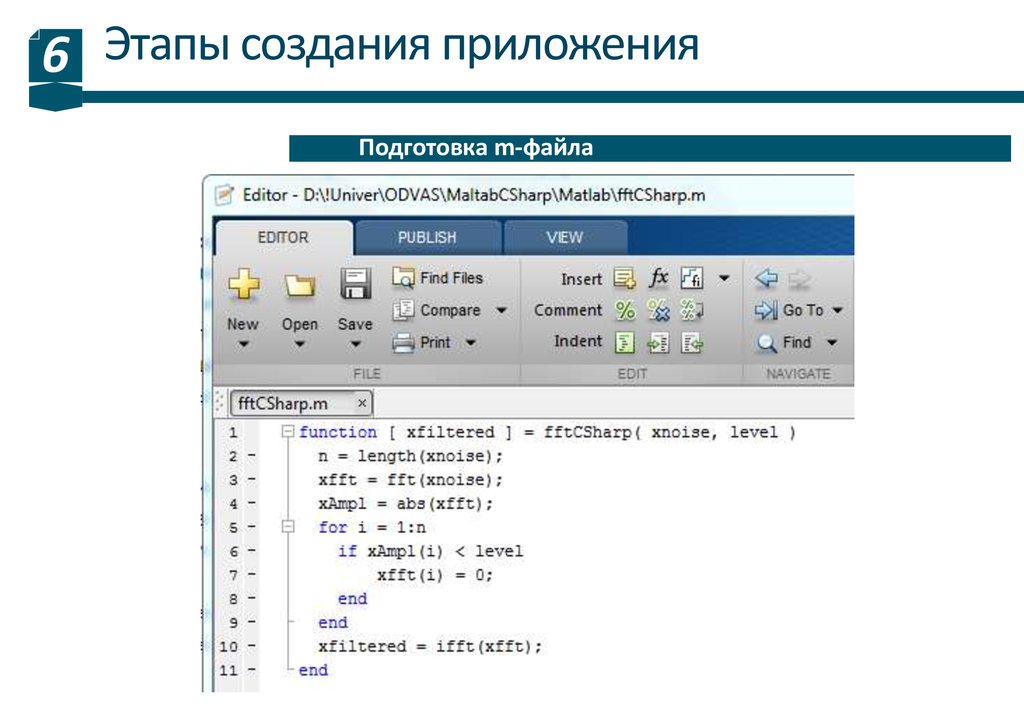Viewport: 1024px width, 723px height.
Task: Click the Save floppy disk icon
Action: point(355,284)
